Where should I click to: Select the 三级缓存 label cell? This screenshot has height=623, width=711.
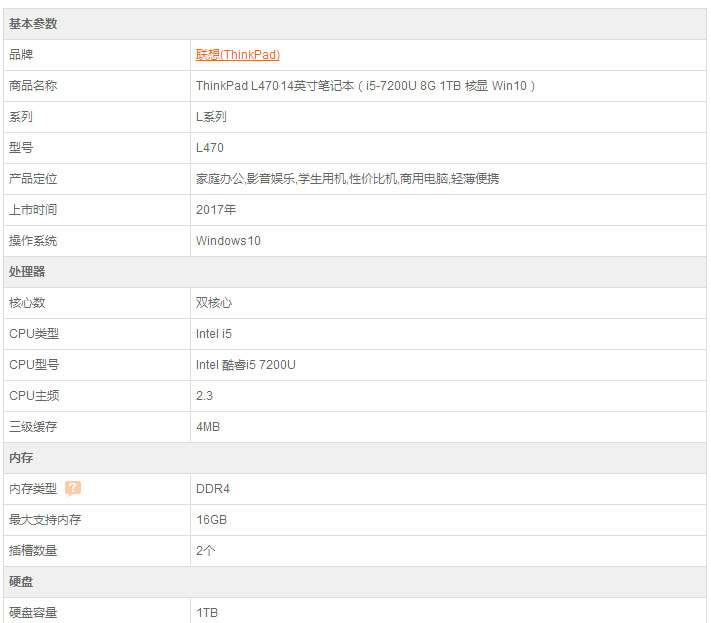97,427
